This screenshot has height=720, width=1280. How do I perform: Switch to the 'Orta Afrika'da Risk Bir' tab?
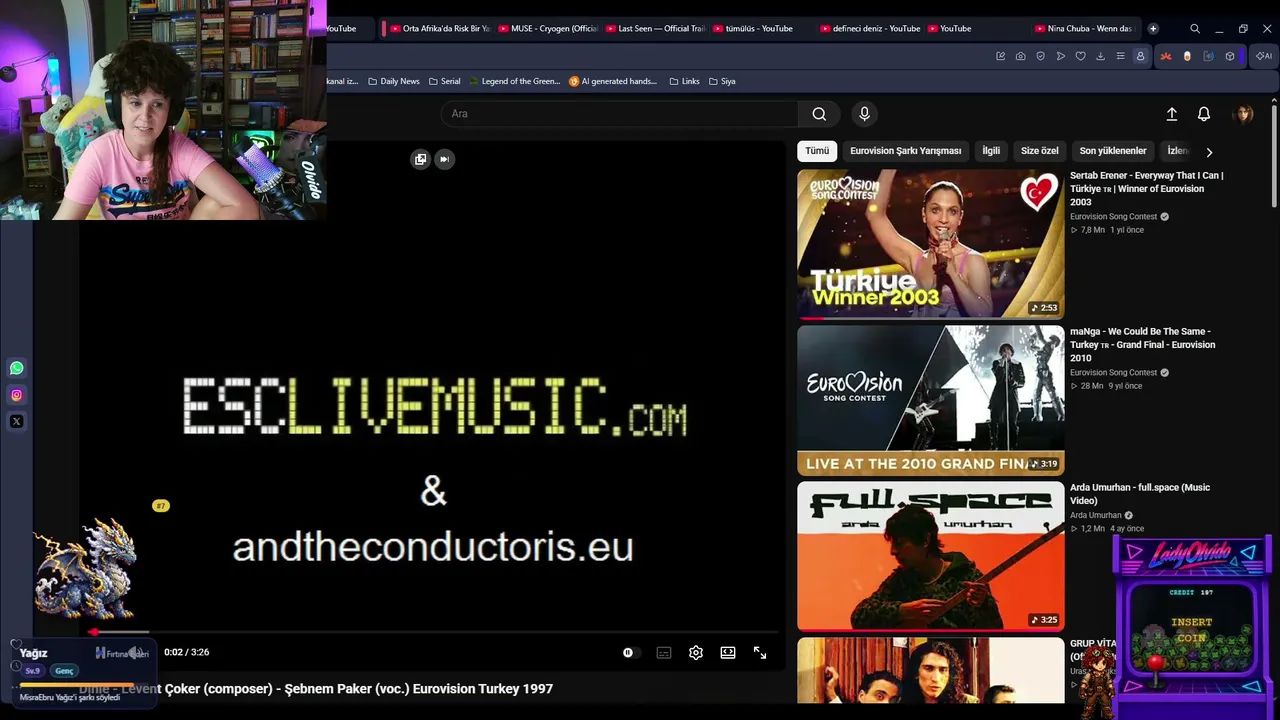(440, 28)
